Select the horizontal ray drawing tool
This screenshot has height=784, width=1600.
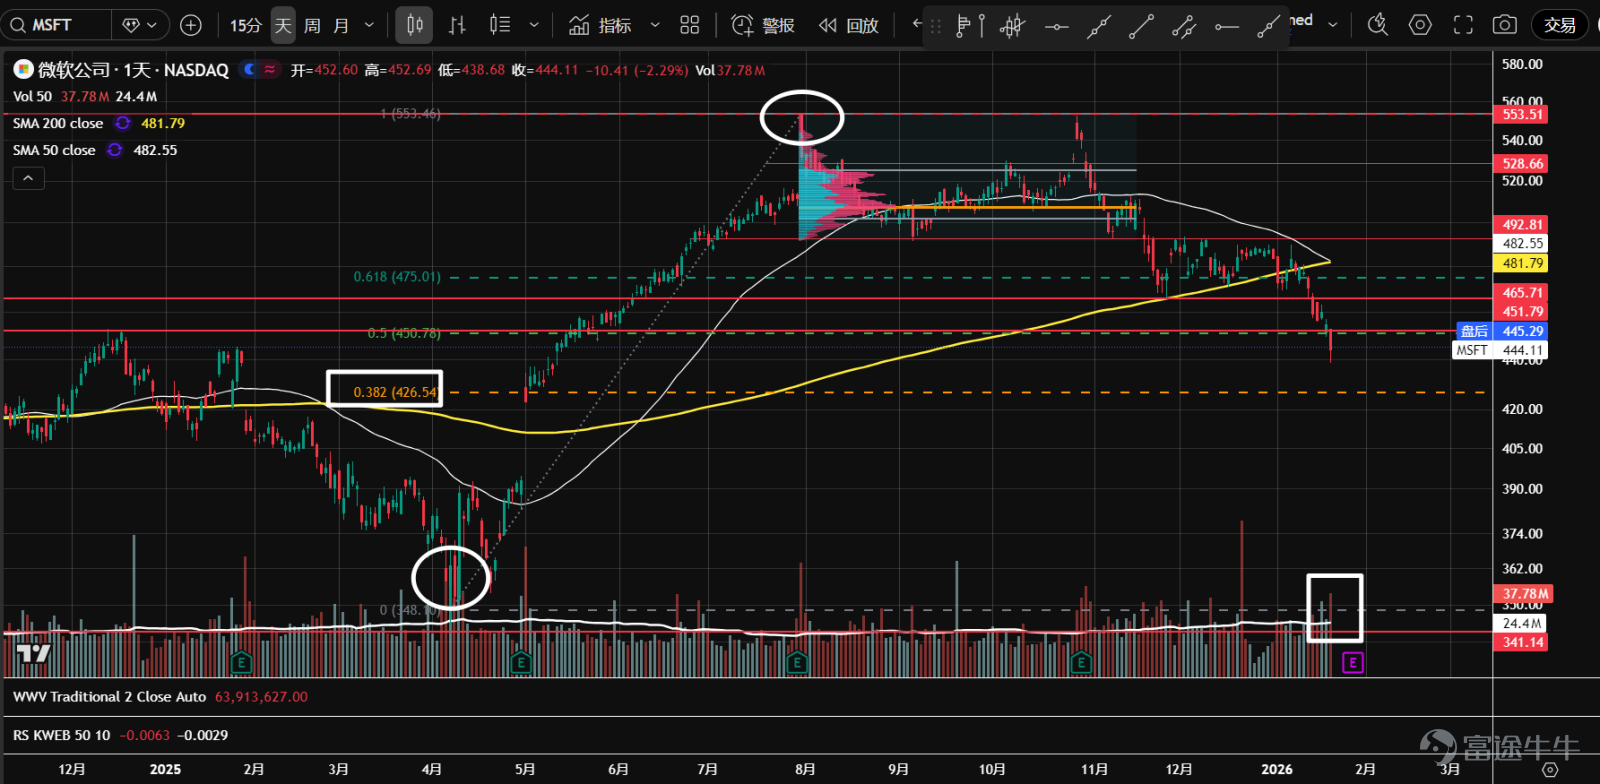click(x=1227, y=27)
